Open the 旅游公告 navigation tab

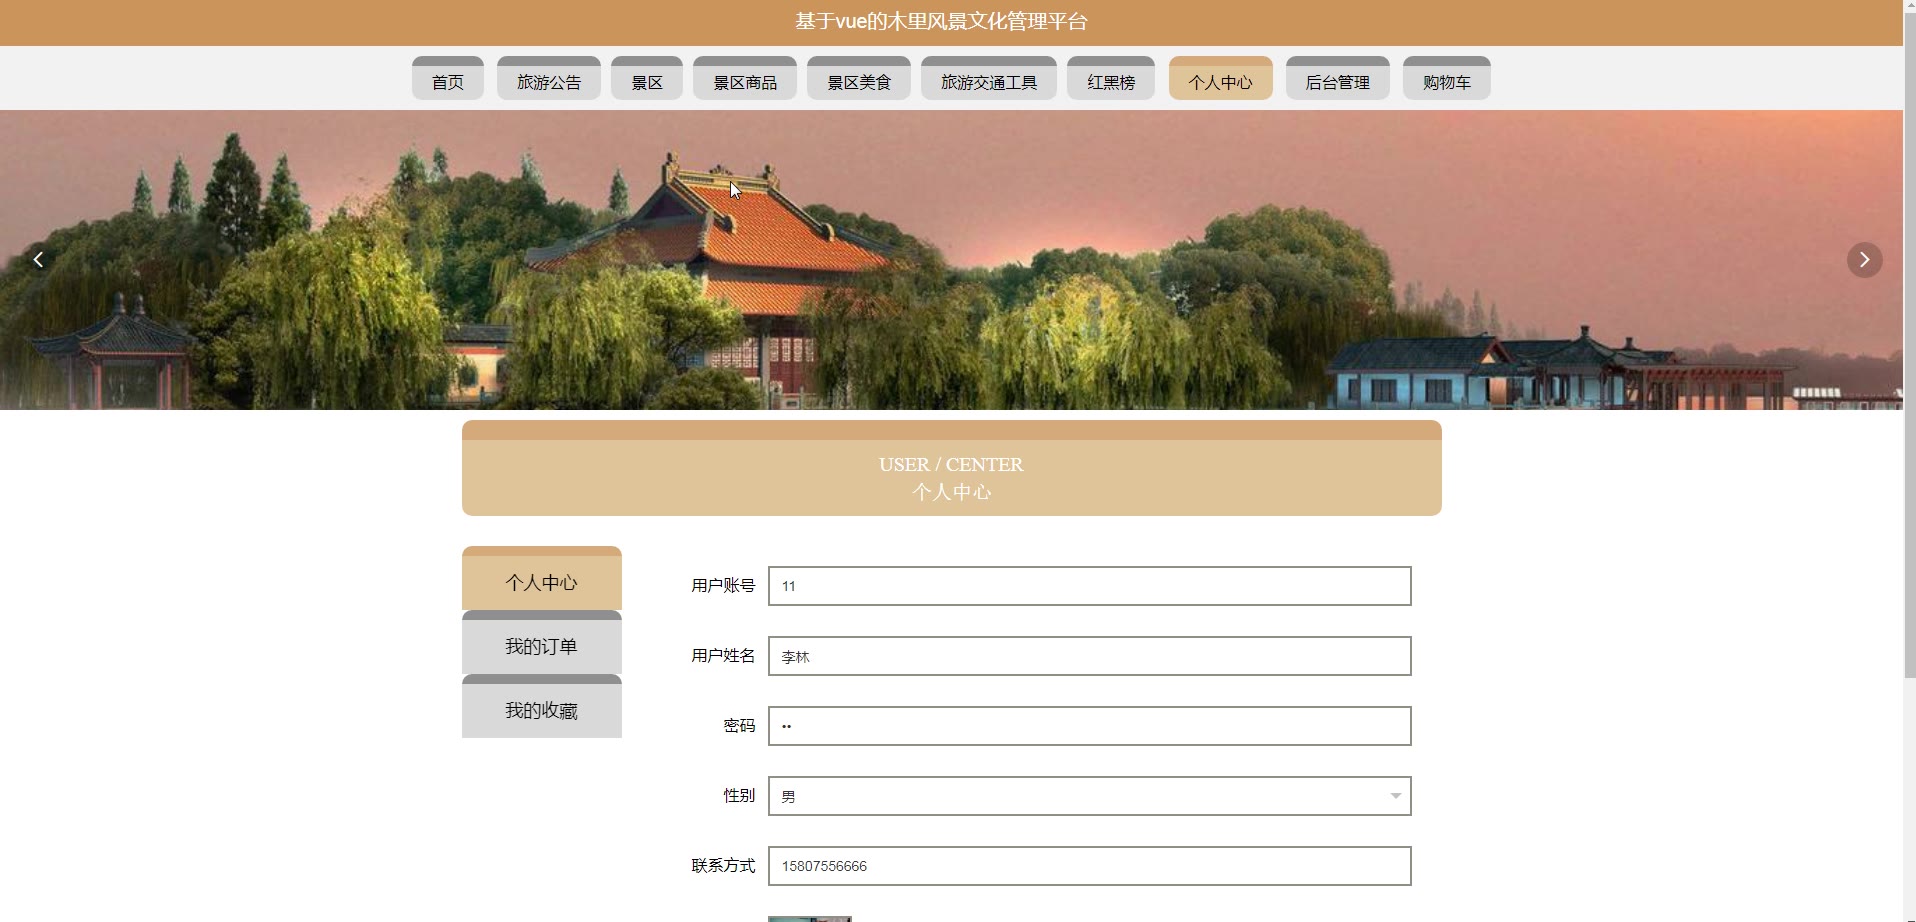click(x=549, y=78)
